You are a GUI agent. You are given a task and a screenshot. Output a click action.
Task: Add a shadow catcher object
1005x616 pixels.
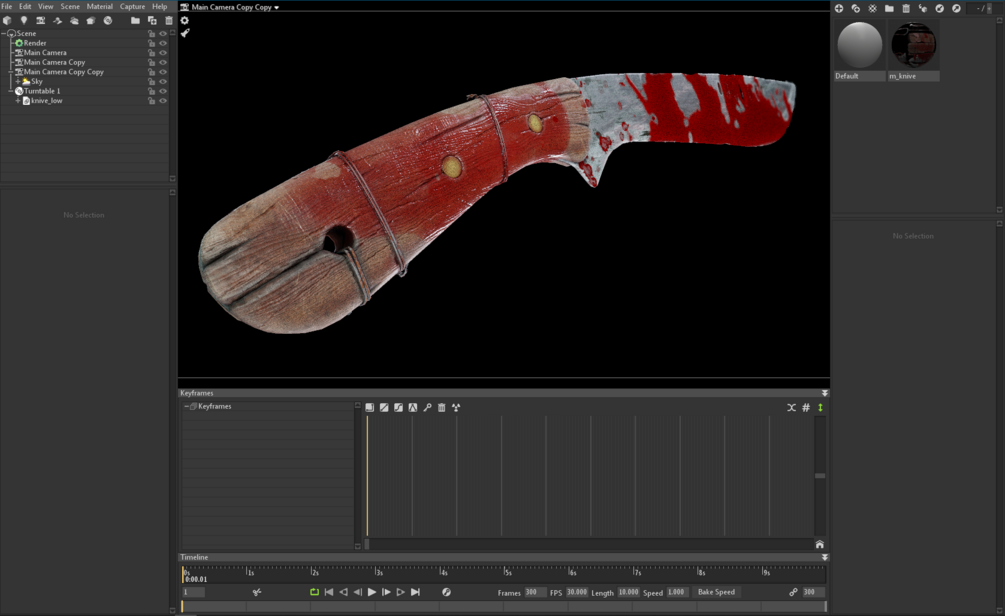click(x=58, y=21)
